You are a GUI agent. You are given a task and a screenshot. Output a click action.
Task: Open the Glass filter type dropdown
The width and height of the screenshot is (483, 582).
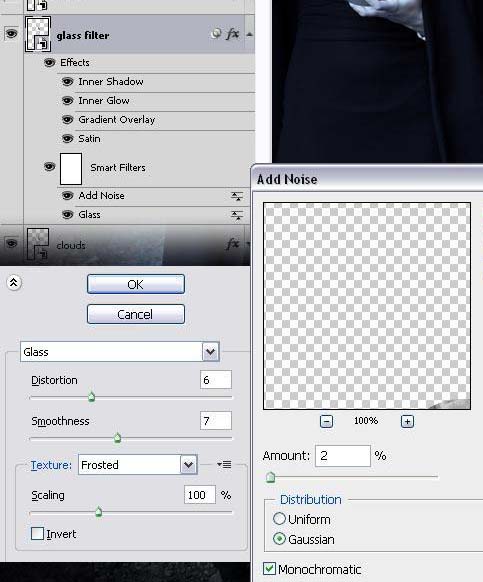[x=211, y=352]
